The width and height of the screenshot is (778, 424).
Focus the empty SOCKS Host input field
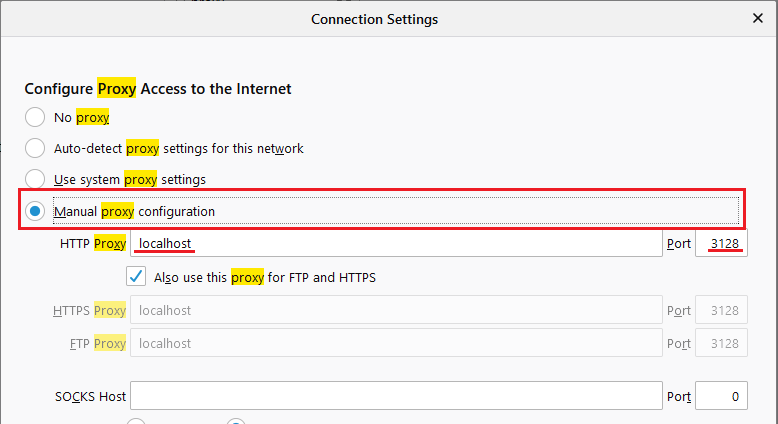pyautogui.click(x=396, y=396)
